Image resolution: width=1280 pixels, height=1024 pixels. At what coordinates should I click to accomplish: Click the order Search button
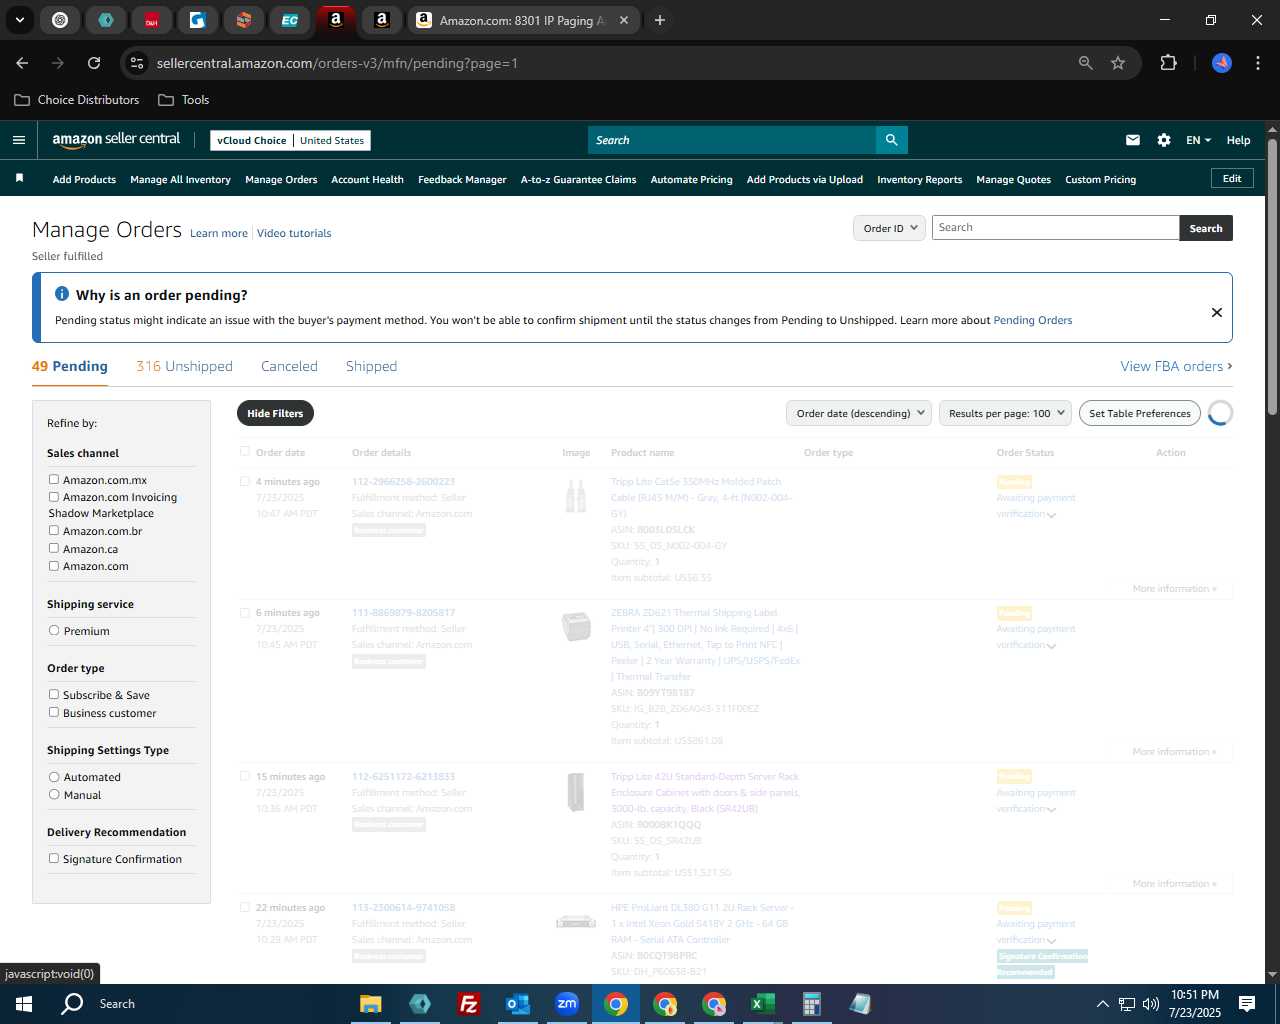1206,228
